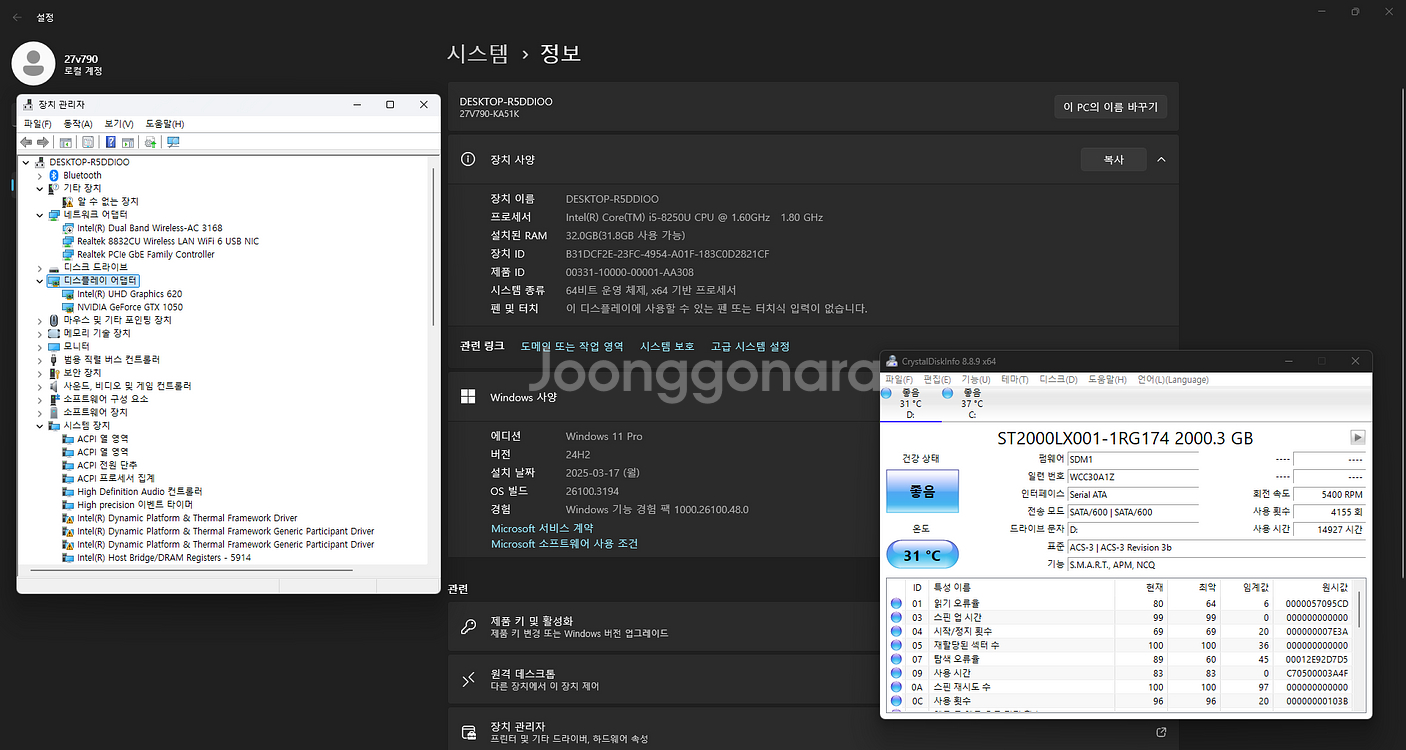Open Device Manager help via question mark icon
This screenshot has height=750, width=1406.
[111, 141]
